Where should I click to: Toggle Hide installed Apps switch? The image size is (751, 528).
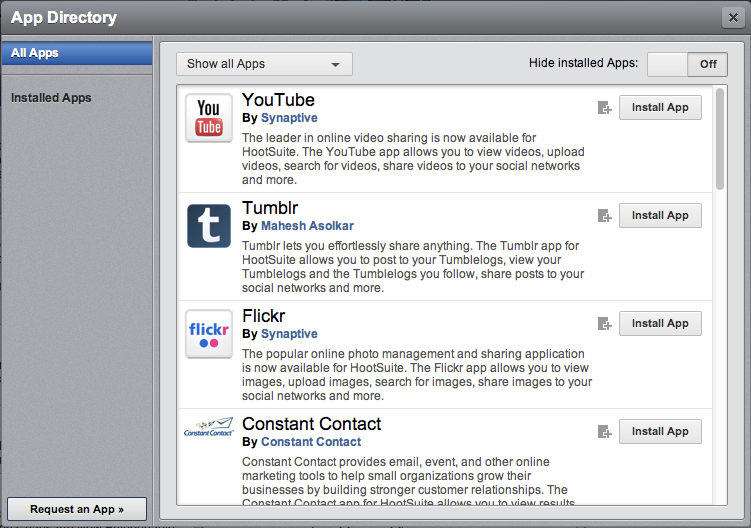687,64
